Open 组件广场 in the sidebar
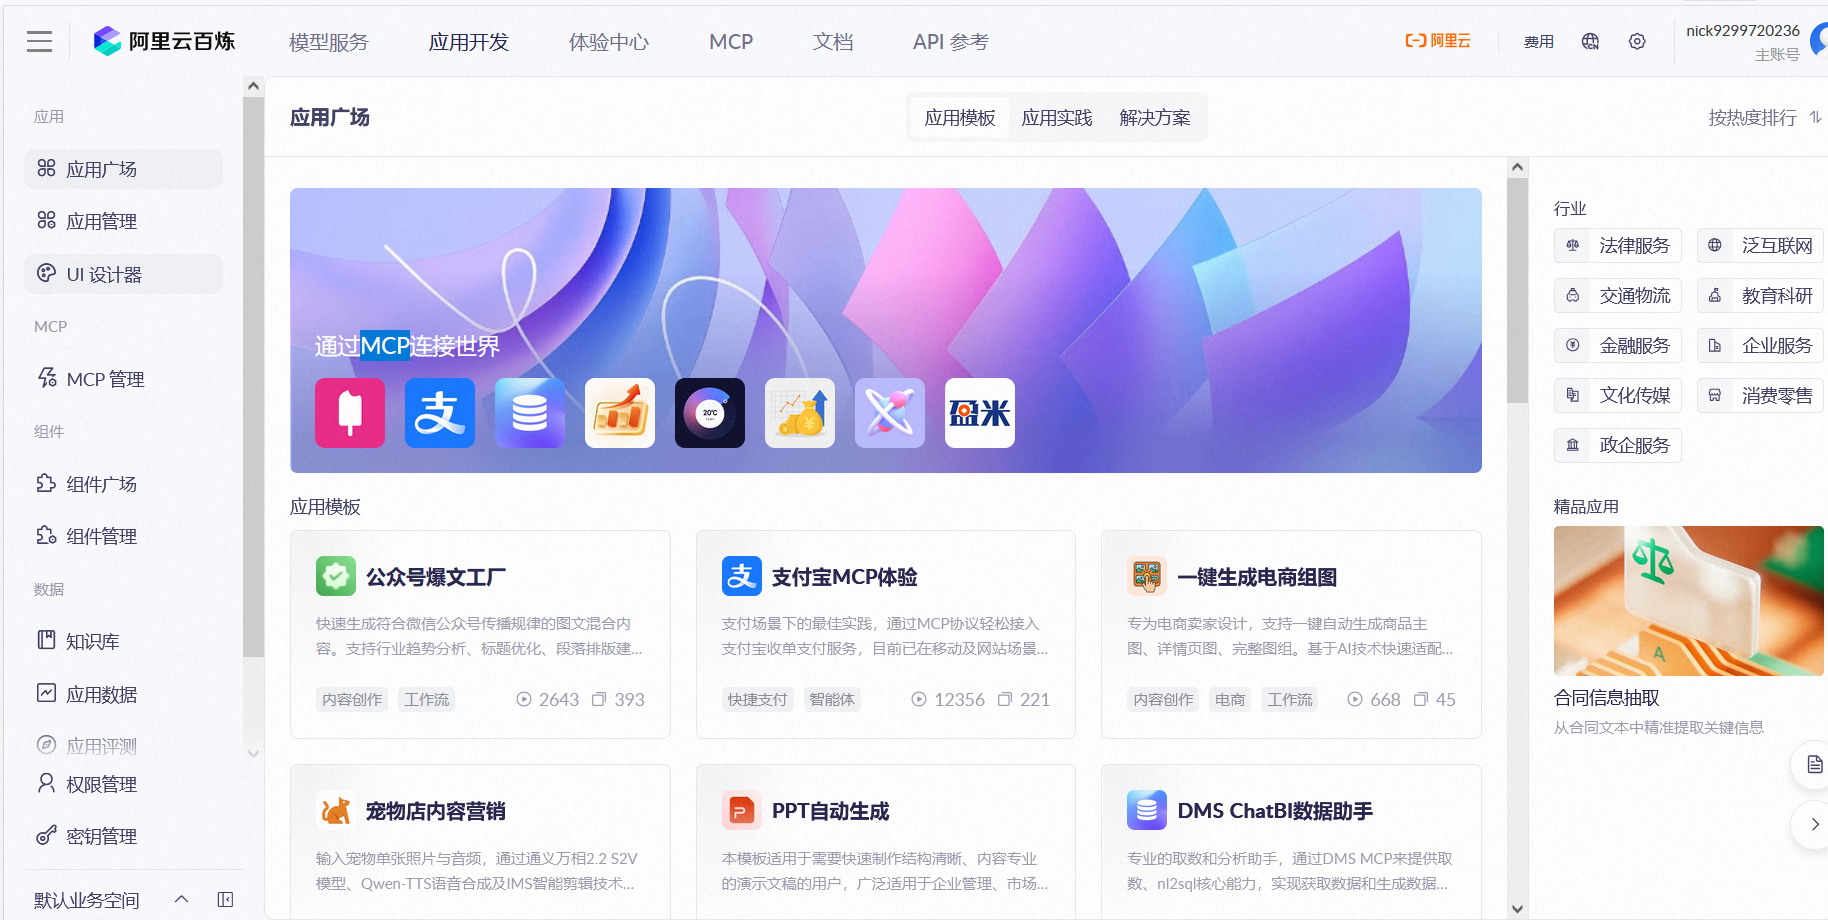1828x920 pixels. [x=123, y=484]
